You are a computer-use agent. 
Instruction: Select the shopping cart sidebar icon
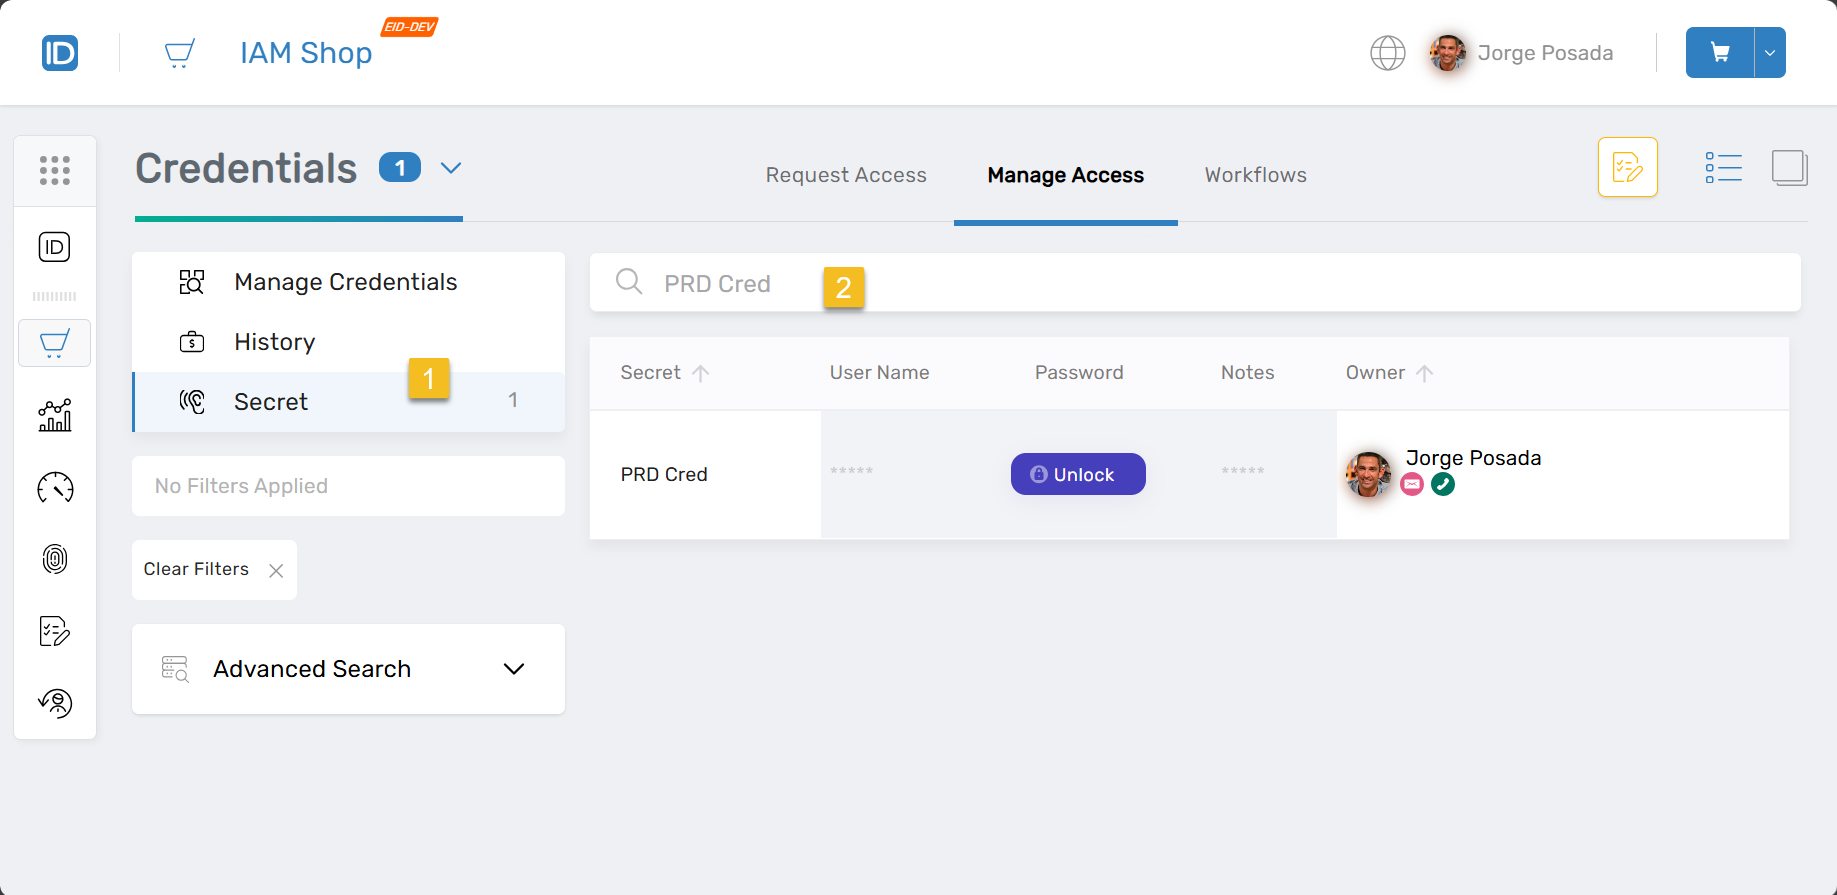click(55, 343)
